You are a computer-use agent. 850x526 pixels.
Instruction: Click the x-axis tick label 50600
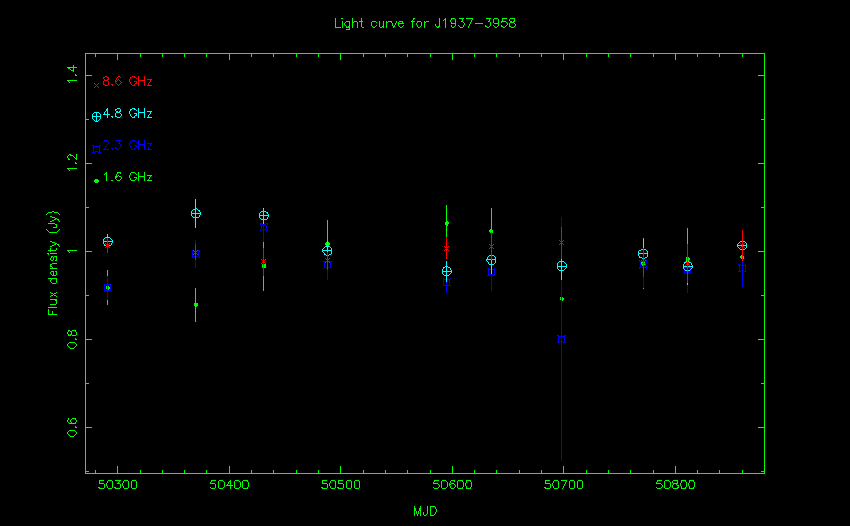(x=452, y=485)
